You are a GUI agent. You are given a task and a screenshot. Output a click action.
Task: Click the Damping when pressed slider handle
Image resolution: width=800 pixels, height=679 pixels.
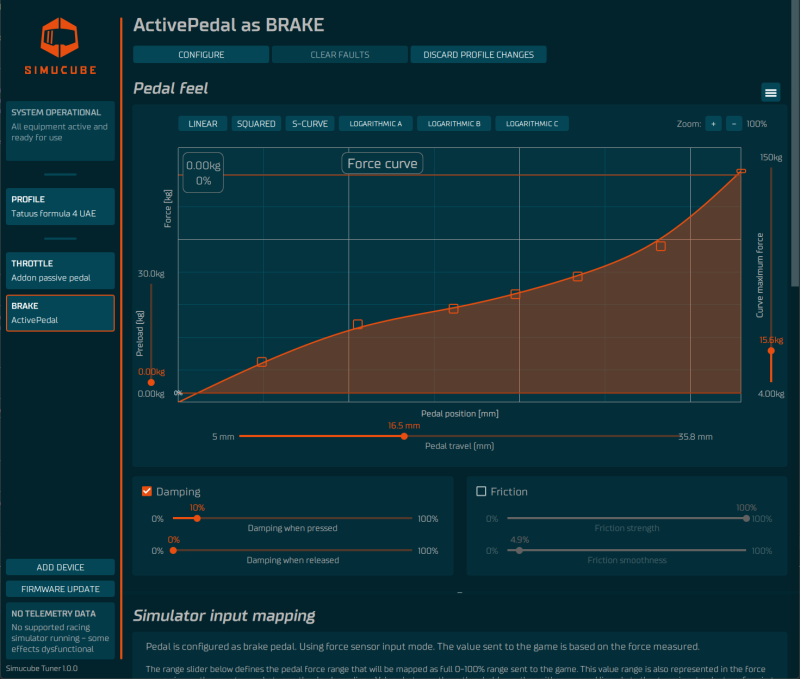(x=197, y=518)
